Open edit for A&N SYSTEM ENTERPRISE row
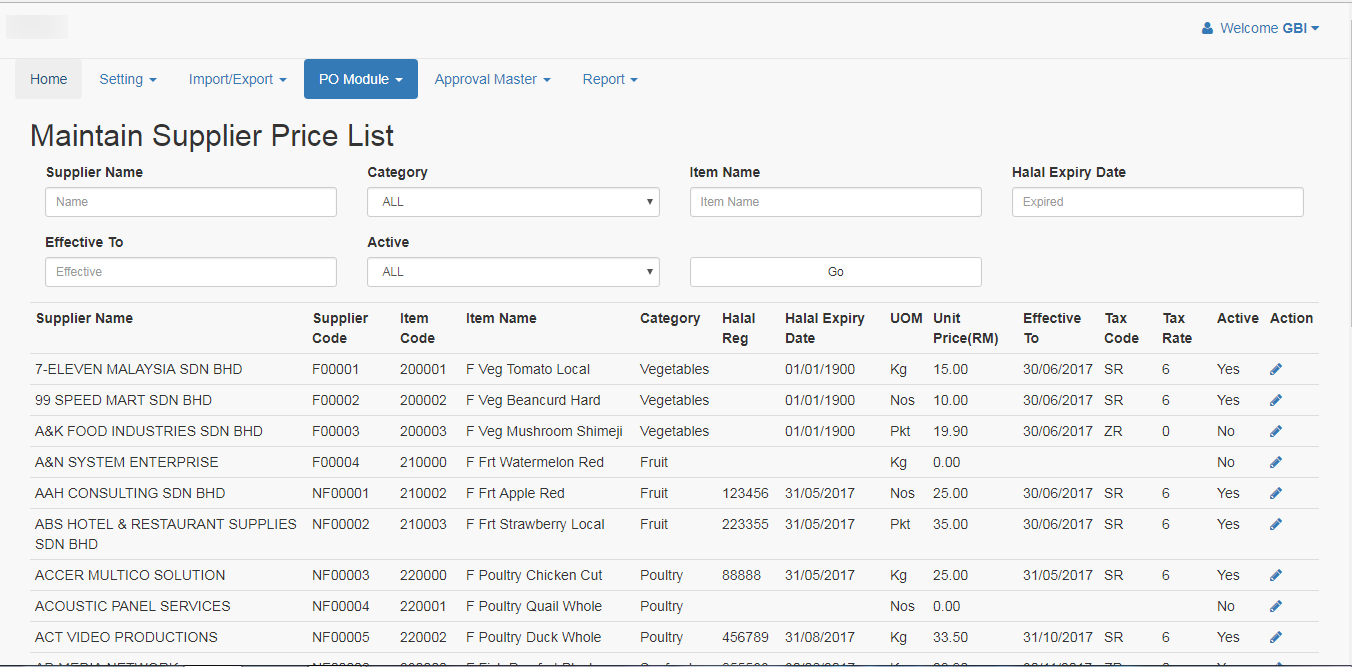 tap(1276, 462)
